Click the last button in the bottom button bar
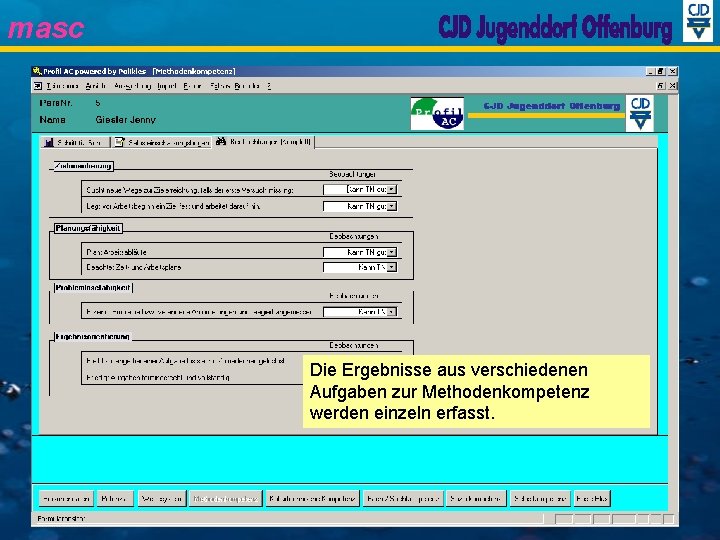The height and width of the screenshot is (540, 720). tap(591, 498)
